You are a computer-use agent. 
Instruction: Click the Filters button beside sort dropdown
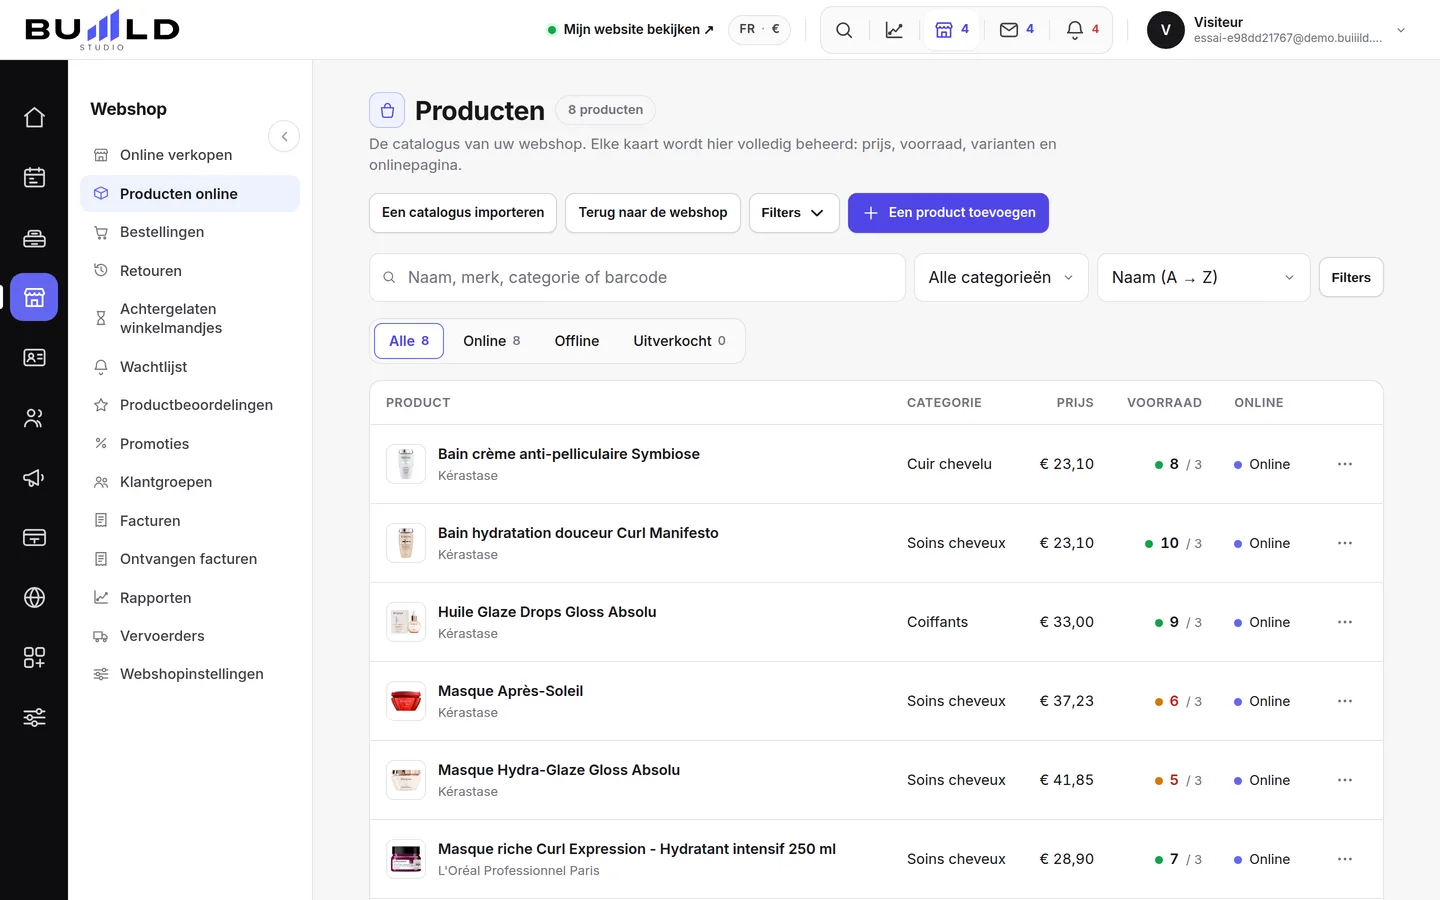[1351, 277]
